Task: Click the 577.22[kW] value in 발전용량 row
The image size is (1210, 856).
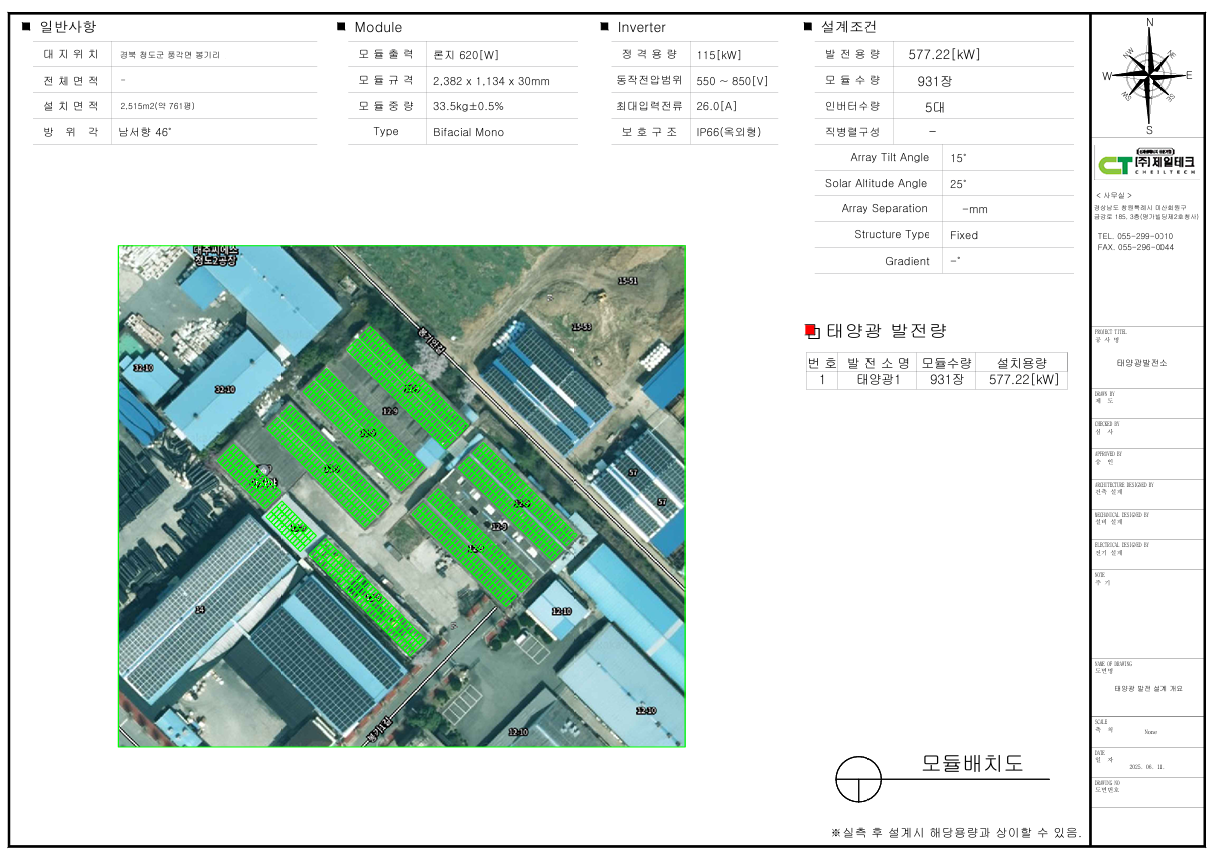Action: click(x=943, y=55)
